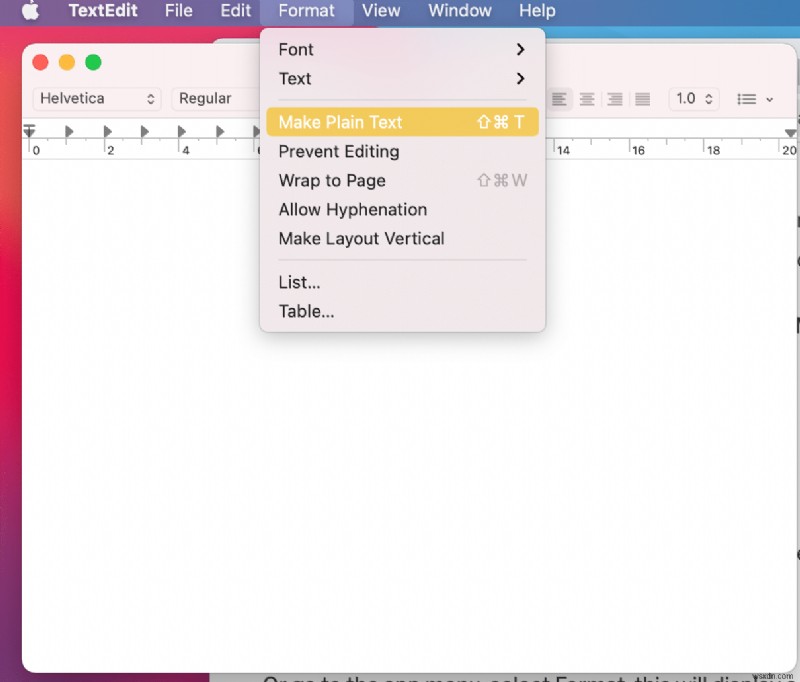Select Table from the Format menu
The height and width of the screenshot is (682, 800).
306,311
